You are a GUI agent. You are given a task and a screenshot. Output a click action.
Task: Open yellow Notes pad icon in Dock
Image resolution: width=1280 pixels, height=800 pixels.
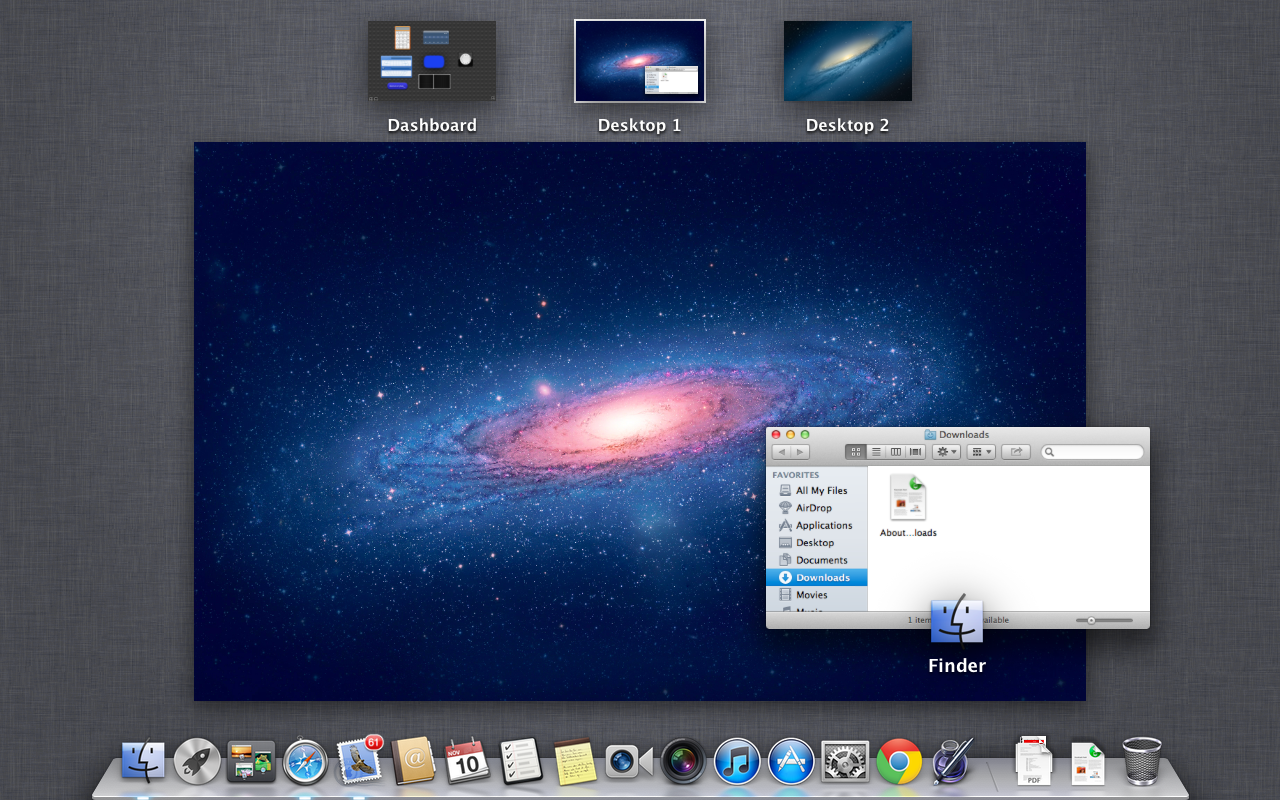click(x=575, y=762)
